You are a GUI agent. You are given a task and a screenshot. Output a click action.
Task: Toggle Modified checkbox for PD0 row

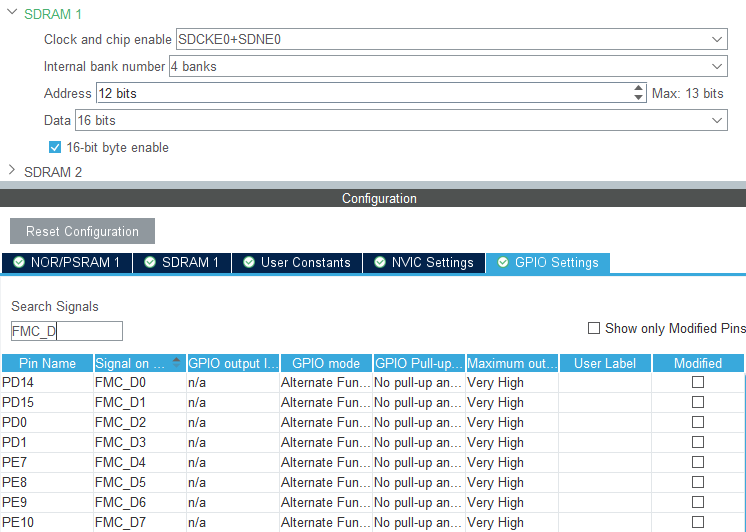[x=698, y=422]
